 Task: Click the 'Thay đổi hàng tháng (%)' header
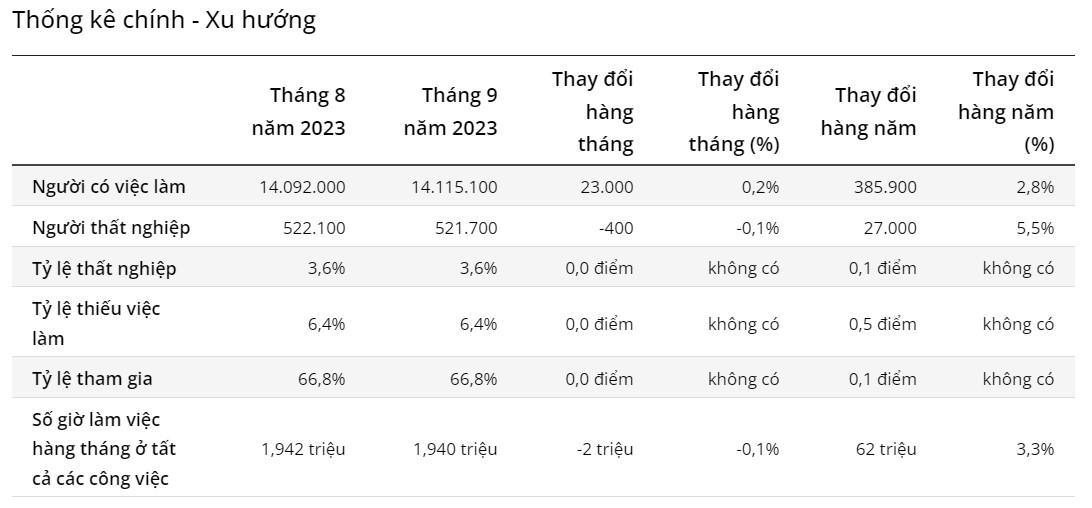point(735,112)
